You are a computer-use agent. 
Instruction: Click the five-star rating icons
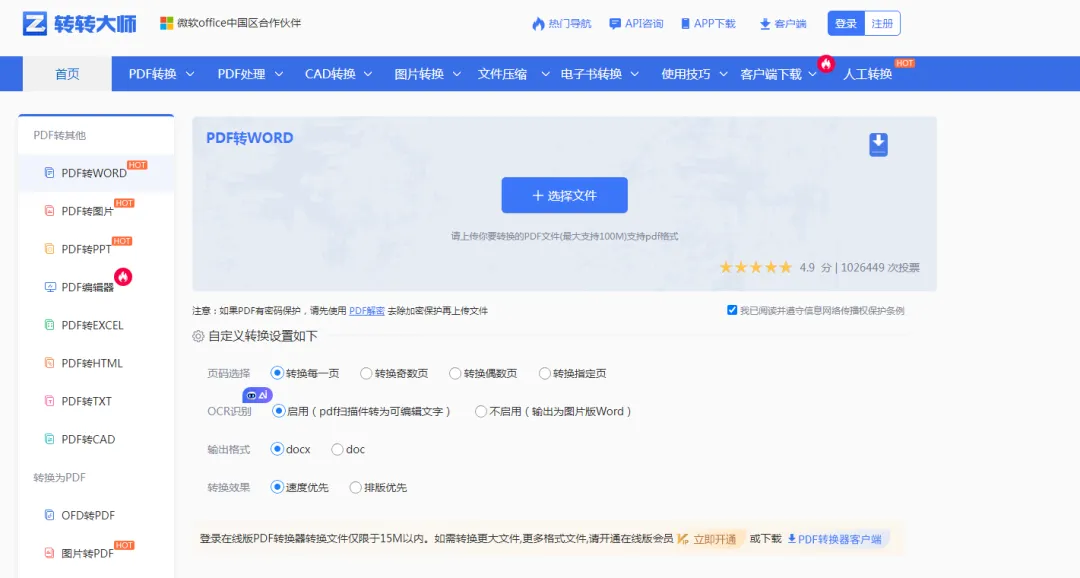[x=756, y=267]
